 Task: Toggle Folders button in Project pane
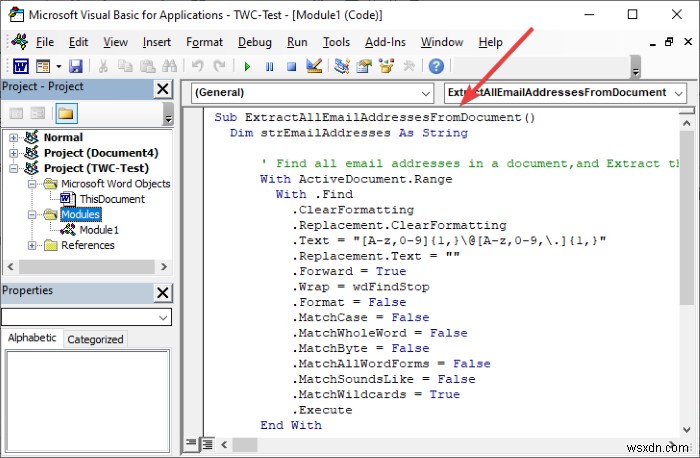point(66,113)
